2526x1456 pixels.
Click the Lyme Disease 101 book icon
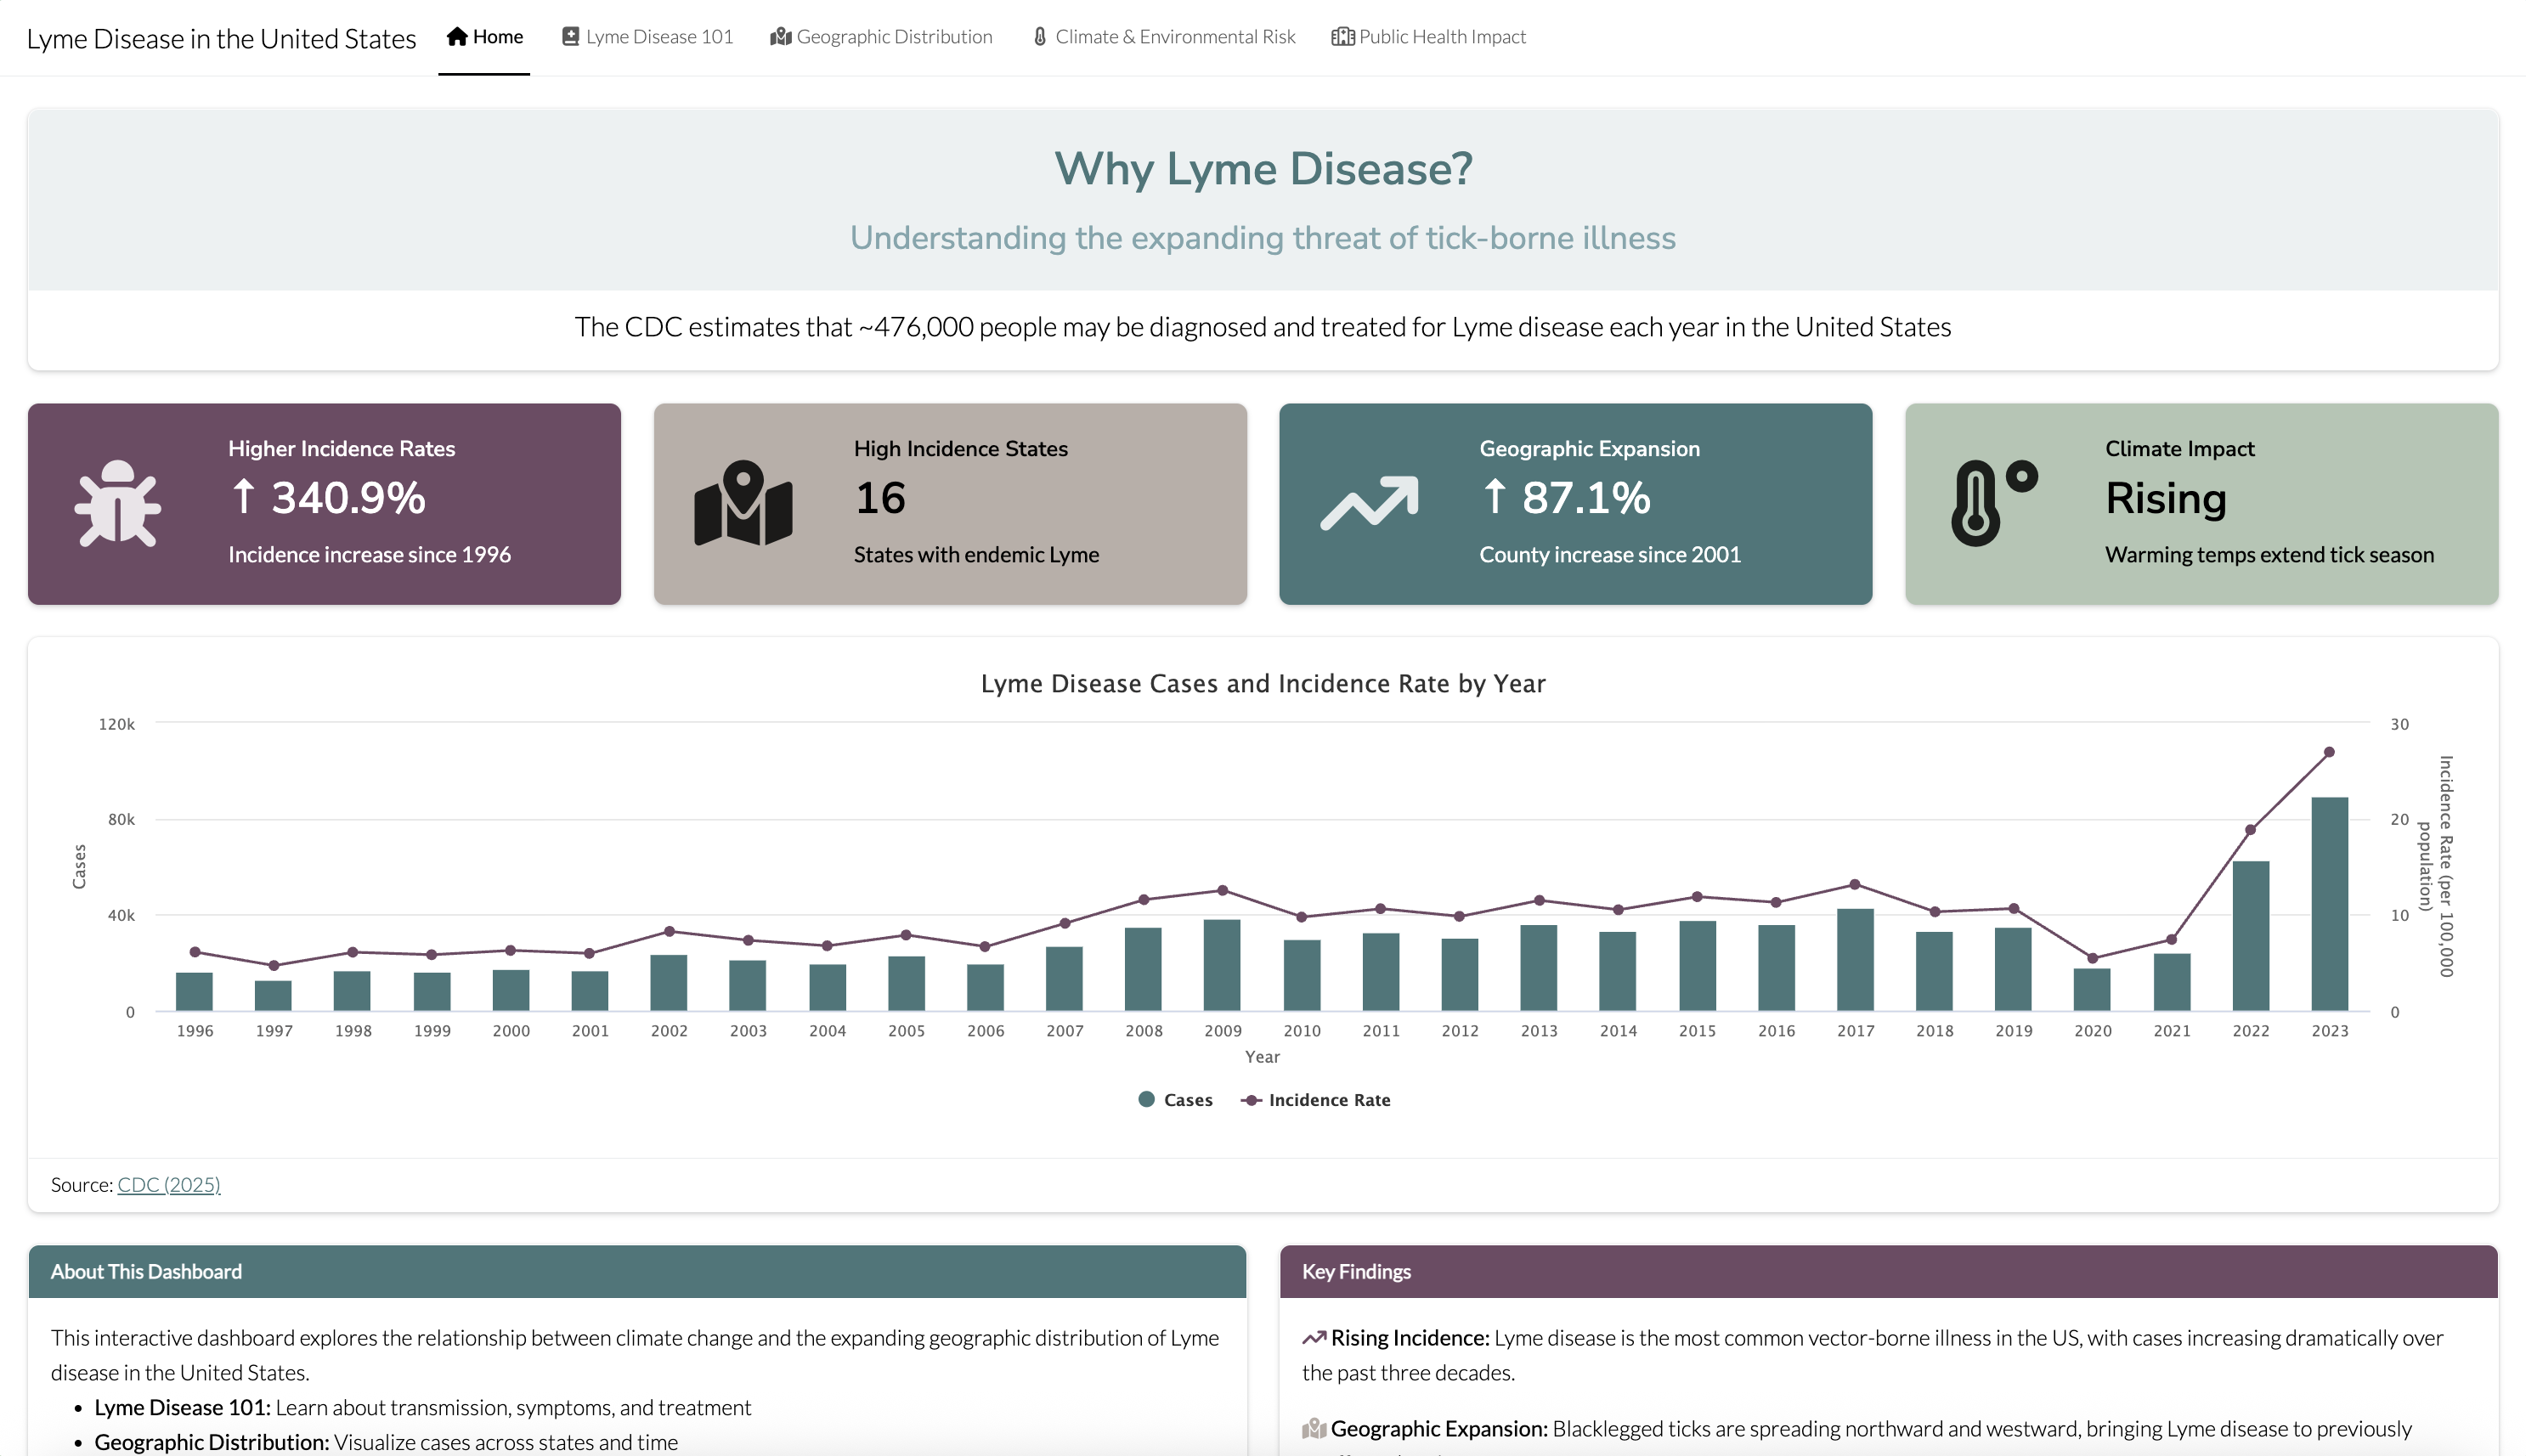pyautogui.click(x=570, y=37)
